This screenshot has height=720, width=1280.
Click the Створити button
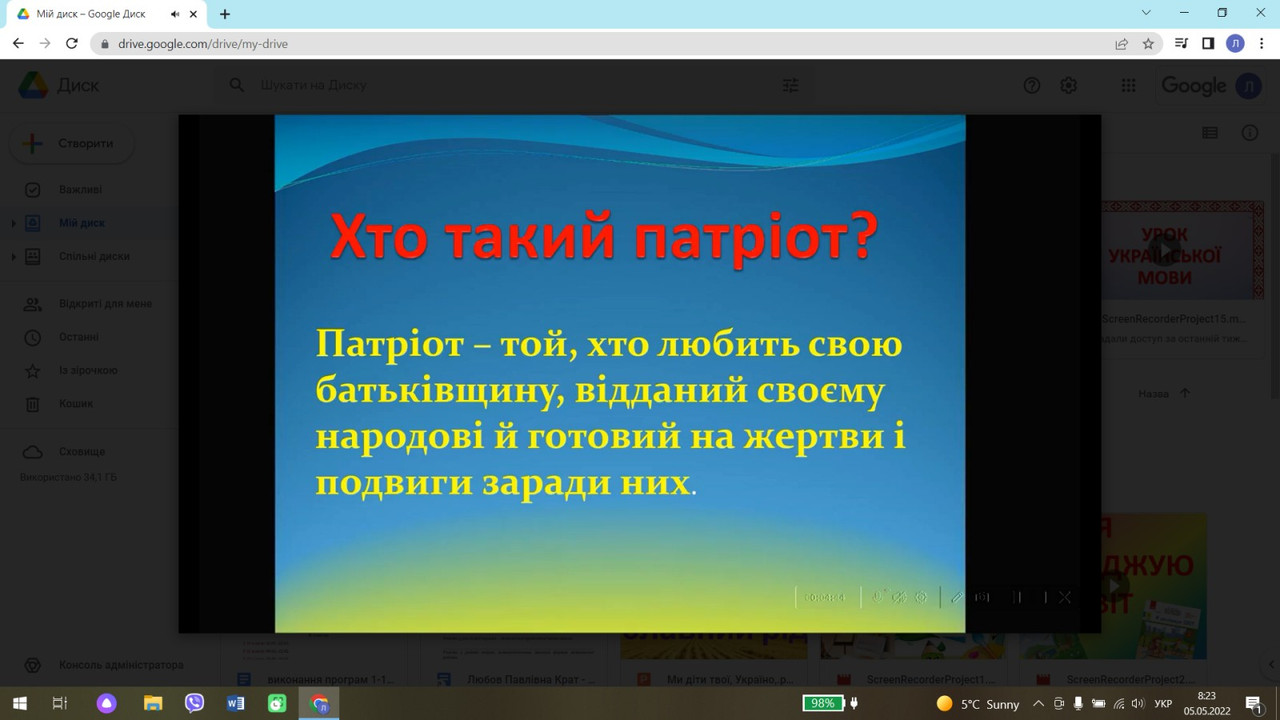(71, 143)
